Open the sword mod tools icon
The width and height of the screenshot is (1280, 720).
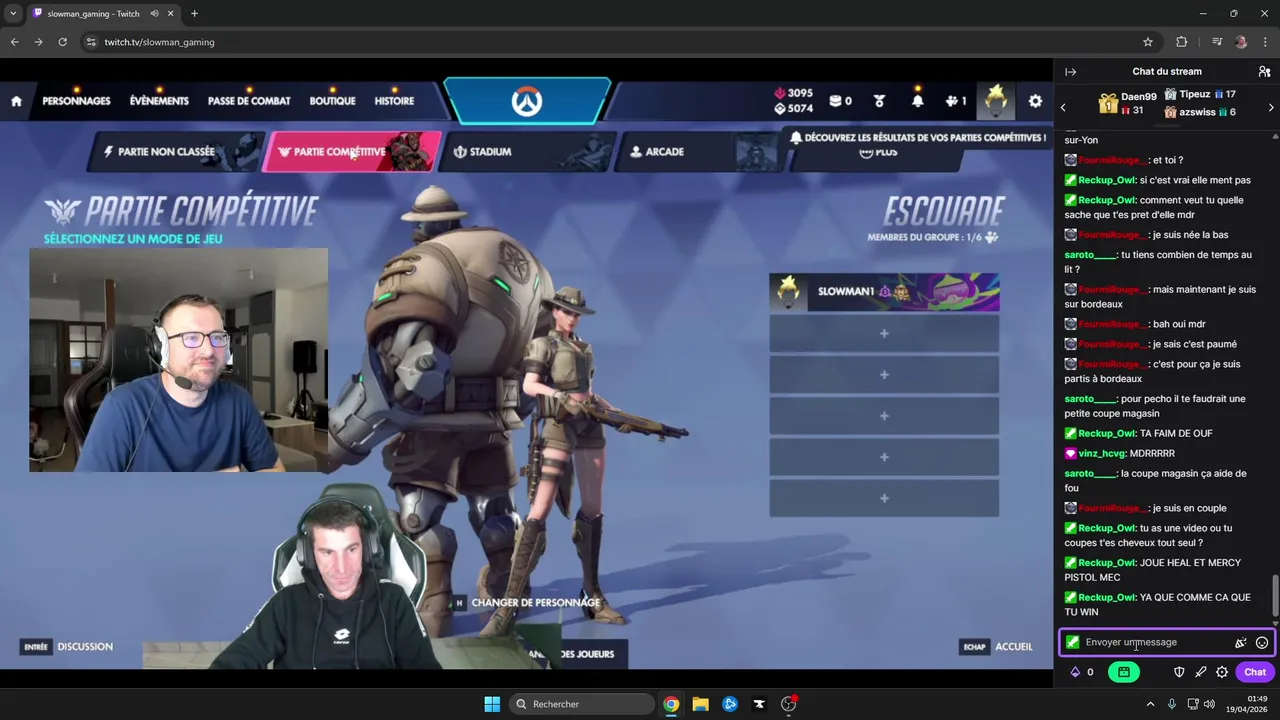(1201, 672)
